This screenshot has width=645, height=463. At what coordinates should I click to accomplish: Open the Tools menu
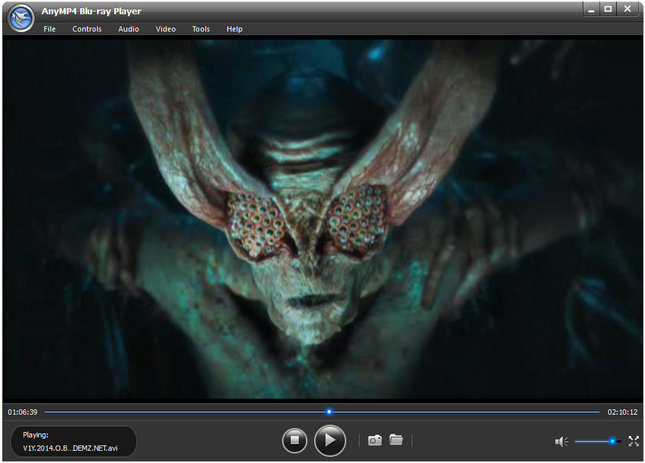point(201,29)
